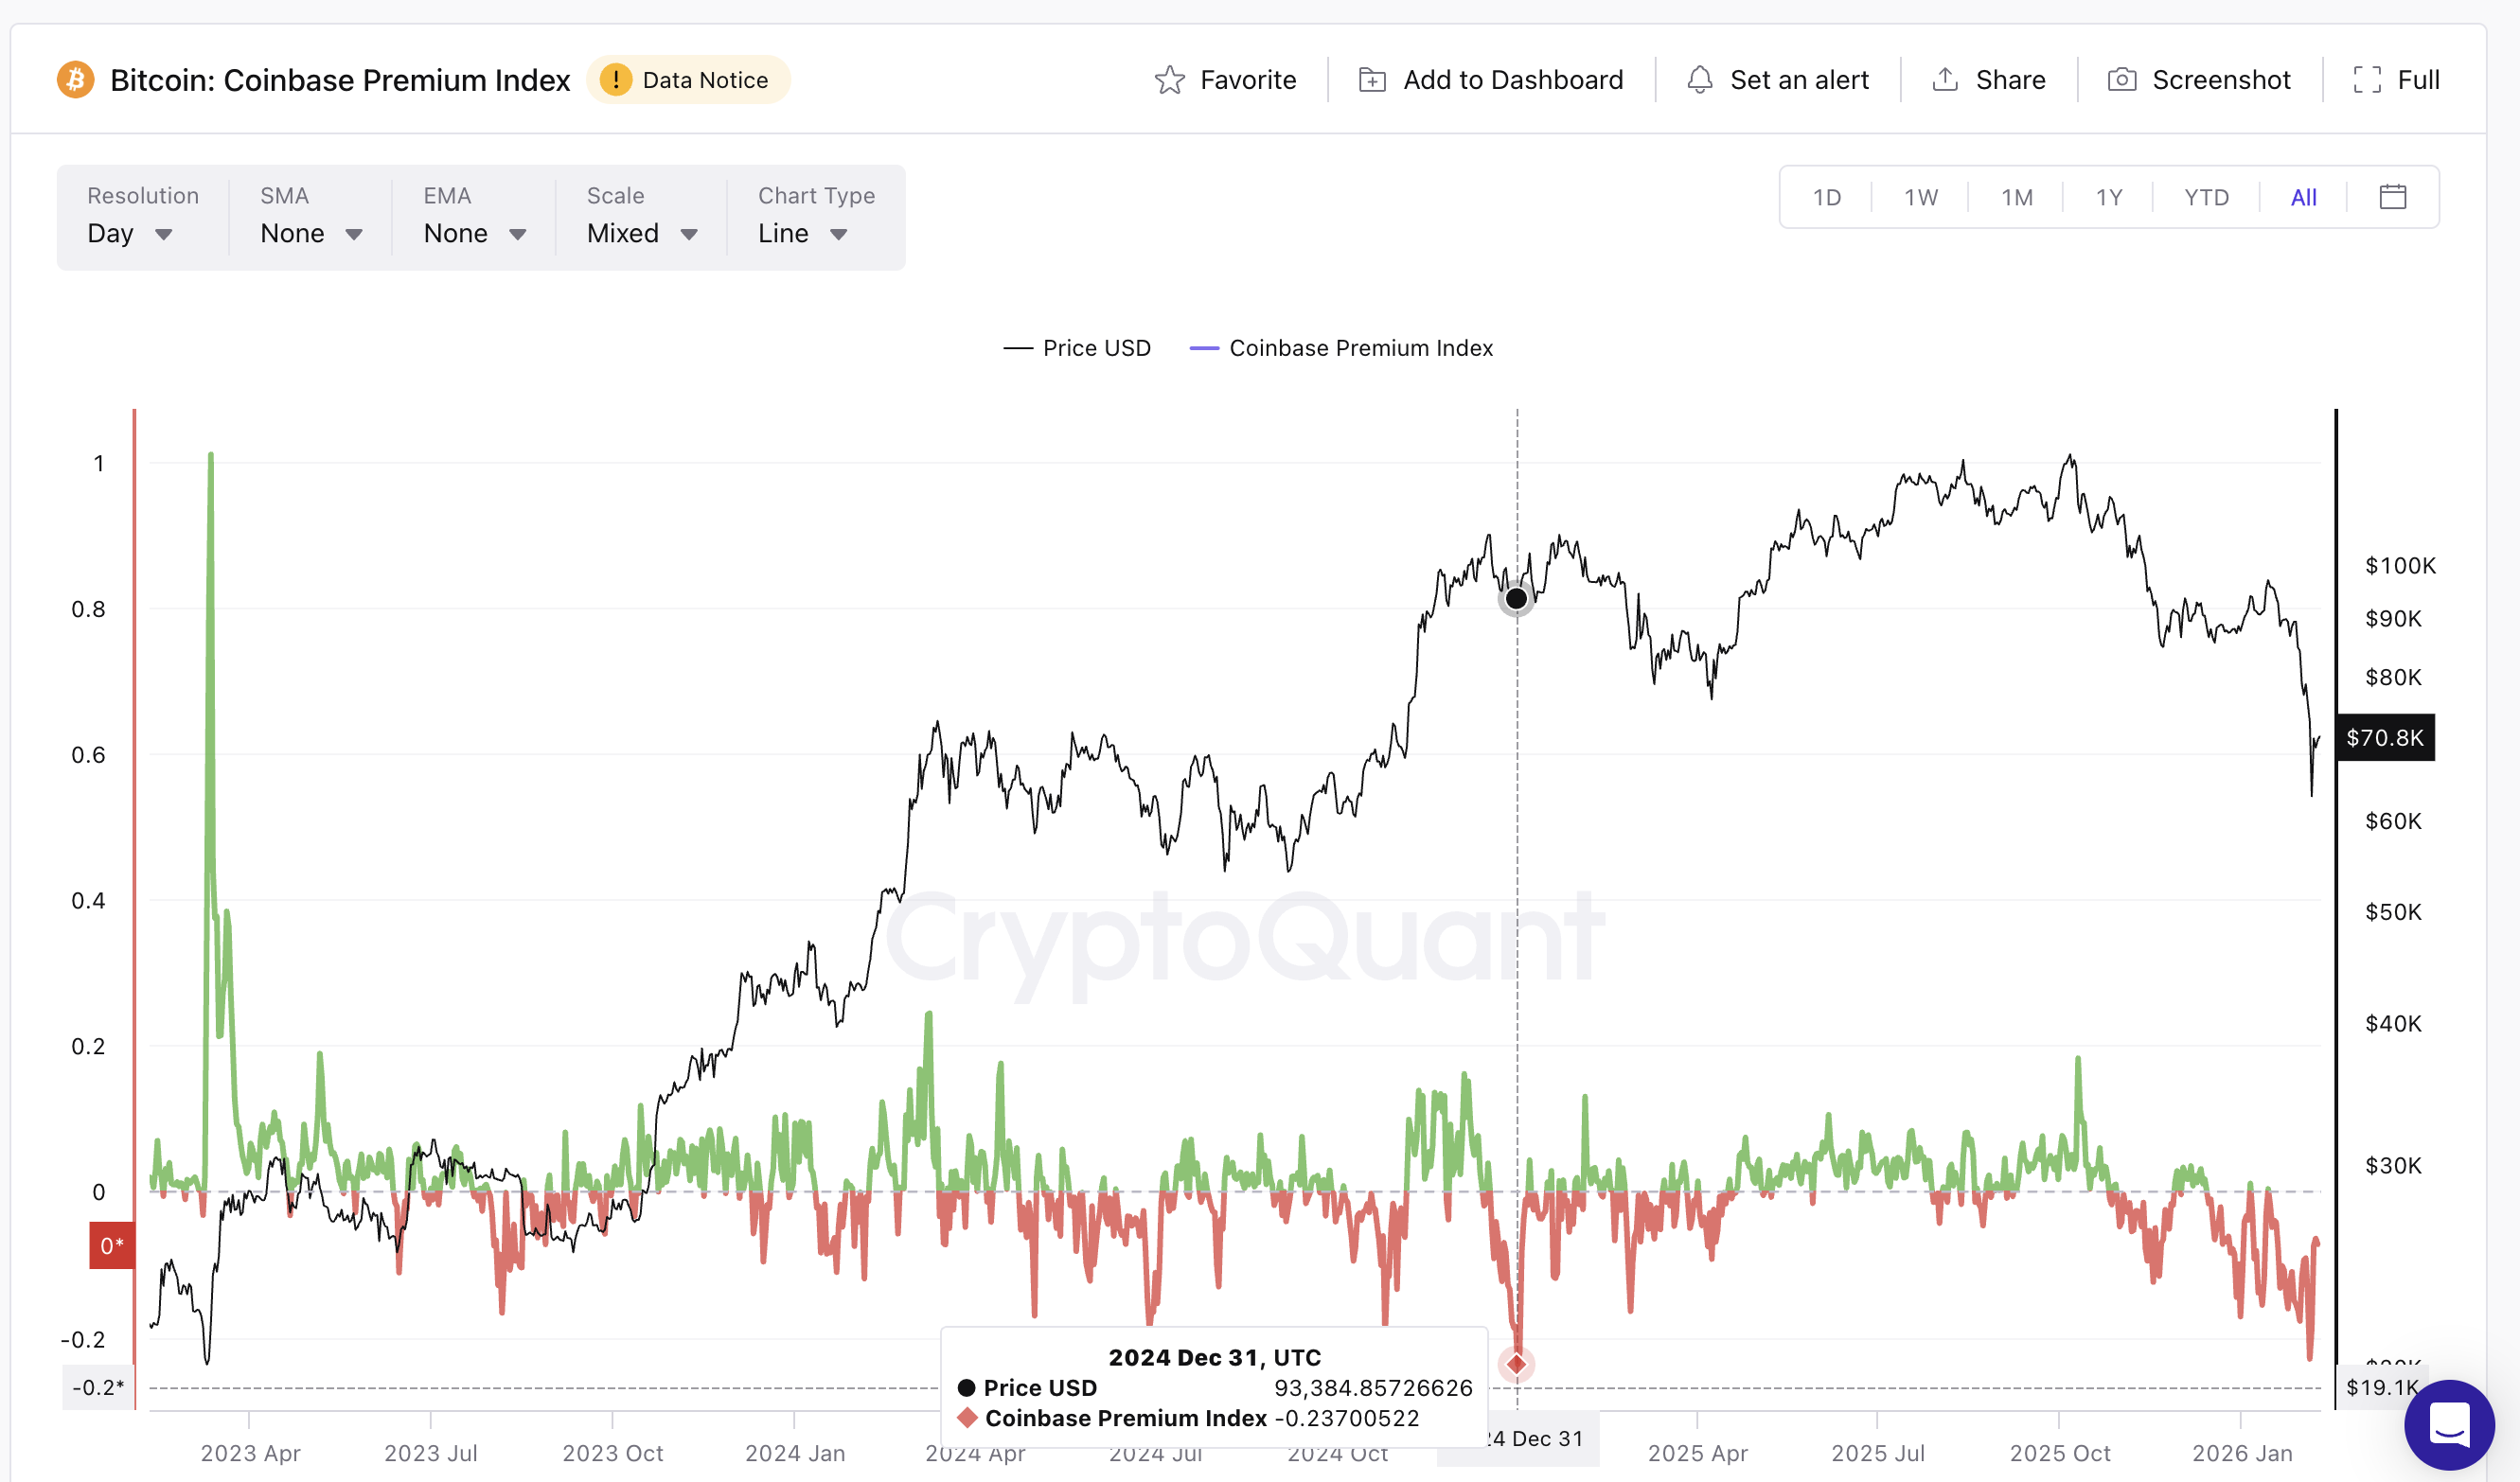
Task: Open the Resolution dropdown set to Day
Action: click(x=131, y=233)
